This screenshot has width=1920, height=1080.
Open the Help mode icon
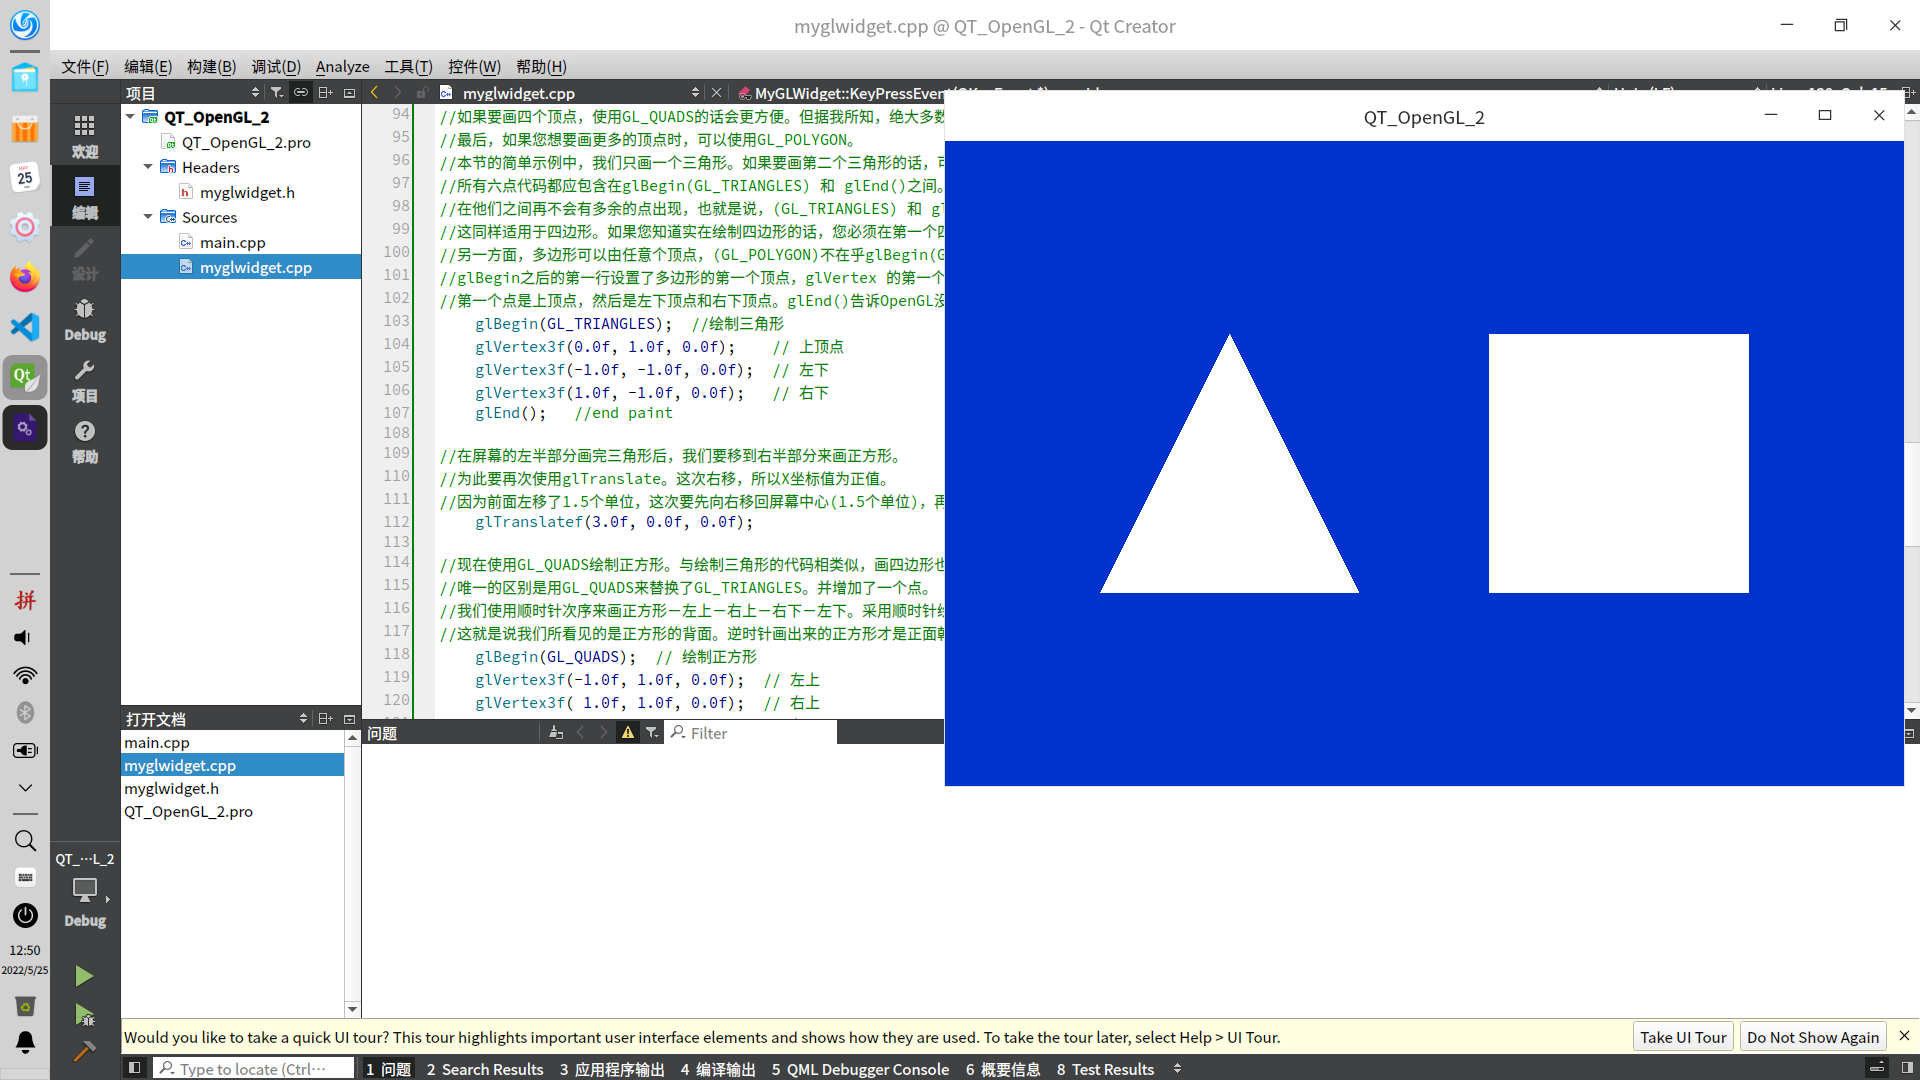[84, 441]
